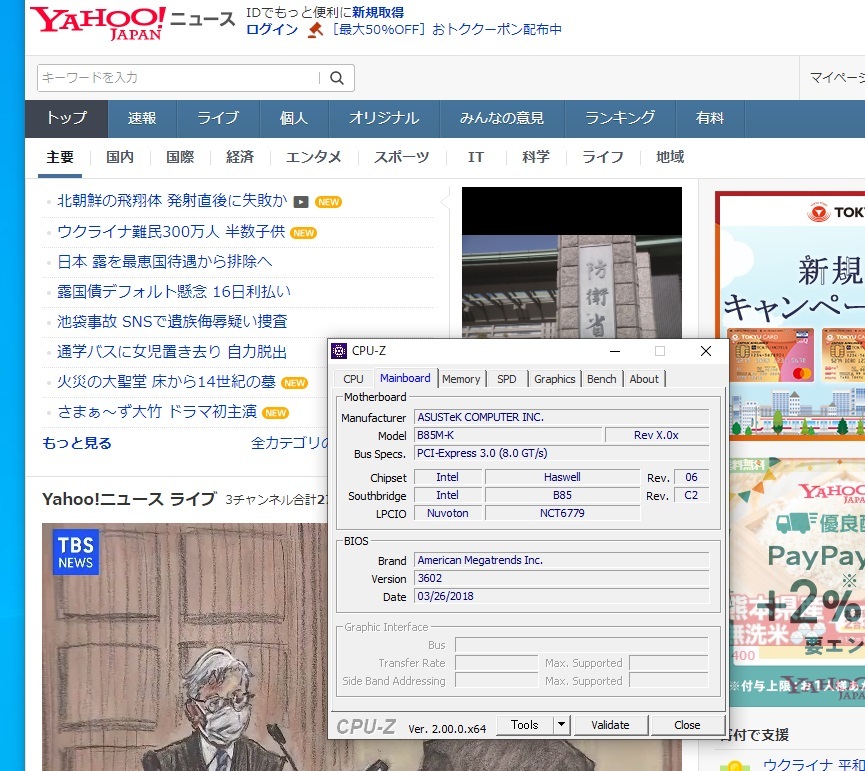This screenshot has height=771, width=865.
Task: Click the マイページ link at top right
Action: click(x=837, y=78)
